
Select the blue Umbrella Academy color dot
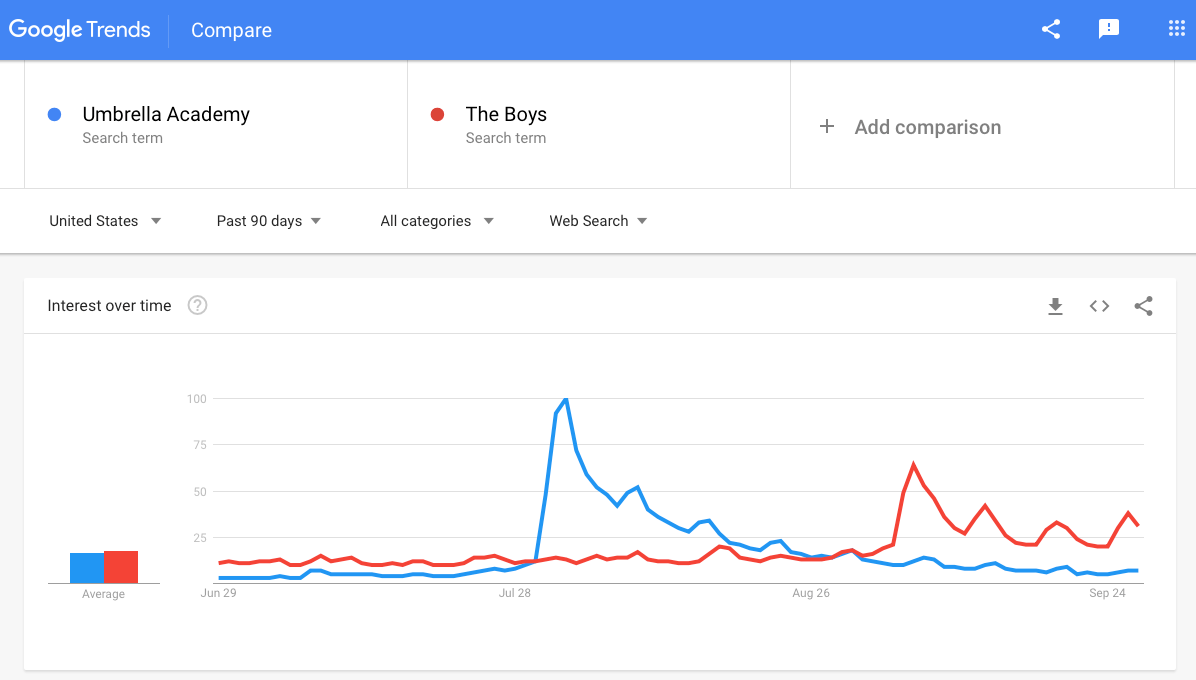coord(54,114)
